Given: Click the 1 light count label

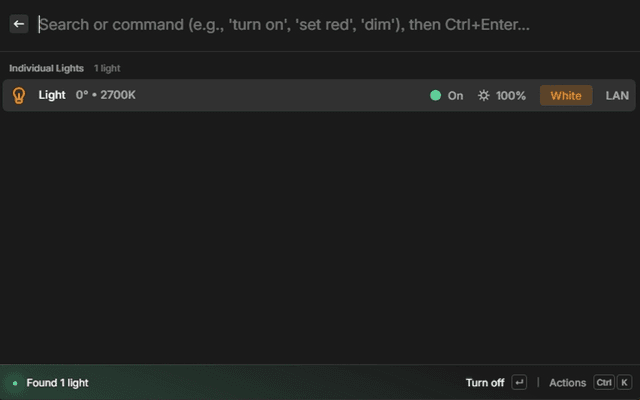Looking at the screenshot, I should click(x=107, y=68).
